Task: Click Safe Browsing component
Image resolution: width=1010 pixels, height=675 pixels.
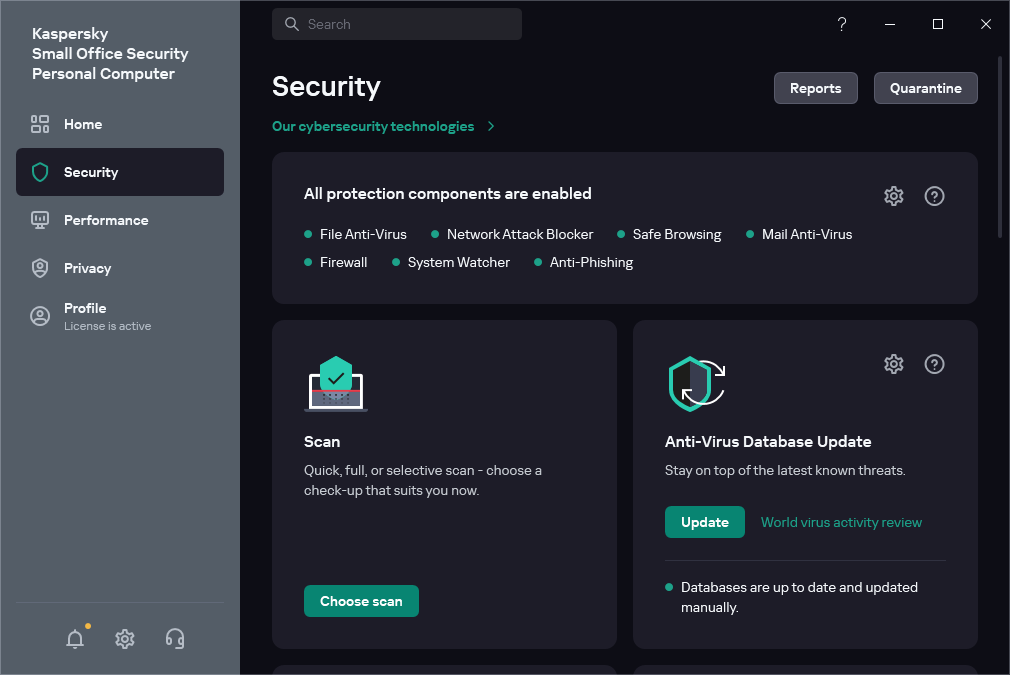Action: pyautogui.click(x=677, y=234)
